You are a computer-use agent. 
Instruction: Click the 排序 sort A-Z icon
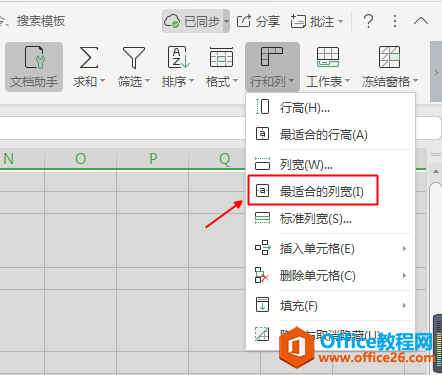pyautogui.click(x=178, y=58)
